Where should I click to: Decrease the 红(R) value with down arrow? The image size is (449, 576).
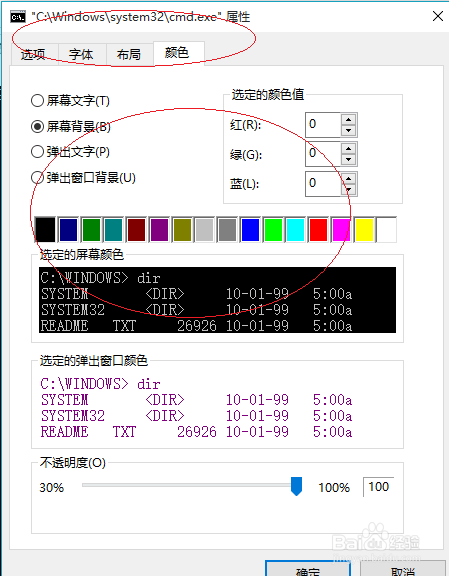coord(348,130)
